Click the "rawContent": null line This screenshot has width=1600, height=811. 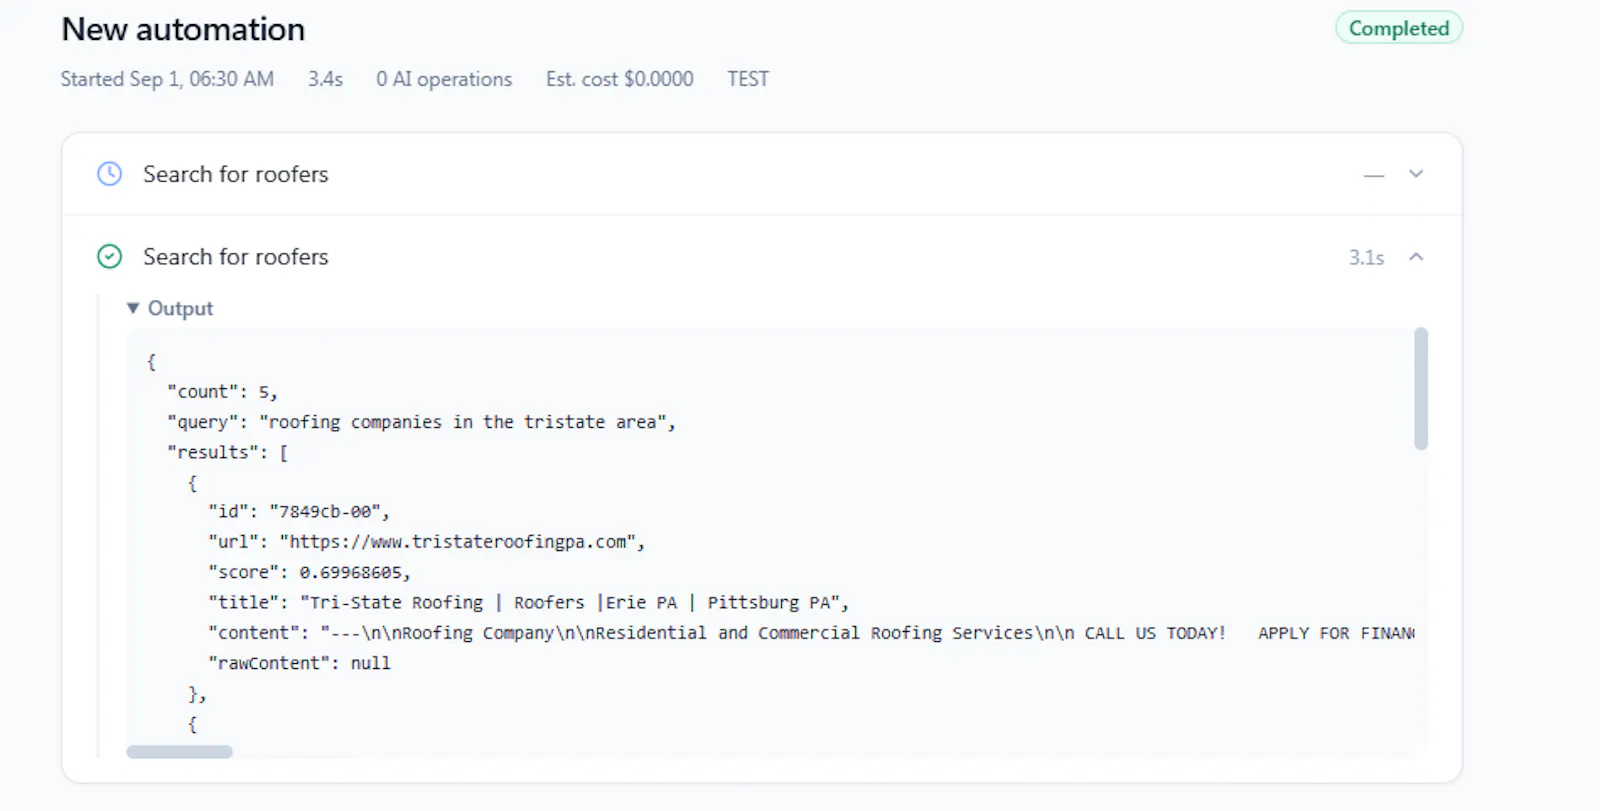299,663
